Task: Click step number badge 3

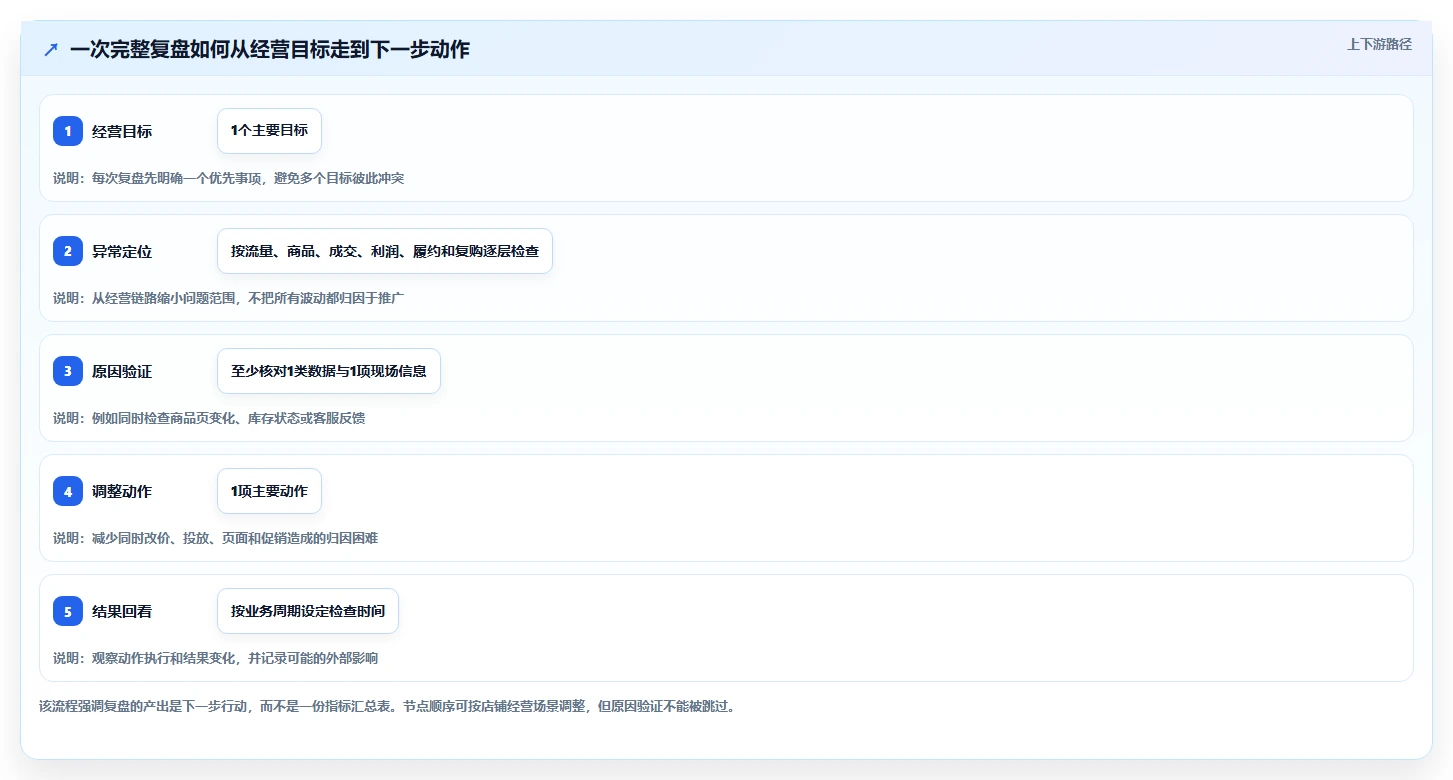Action: pos(68,371)
